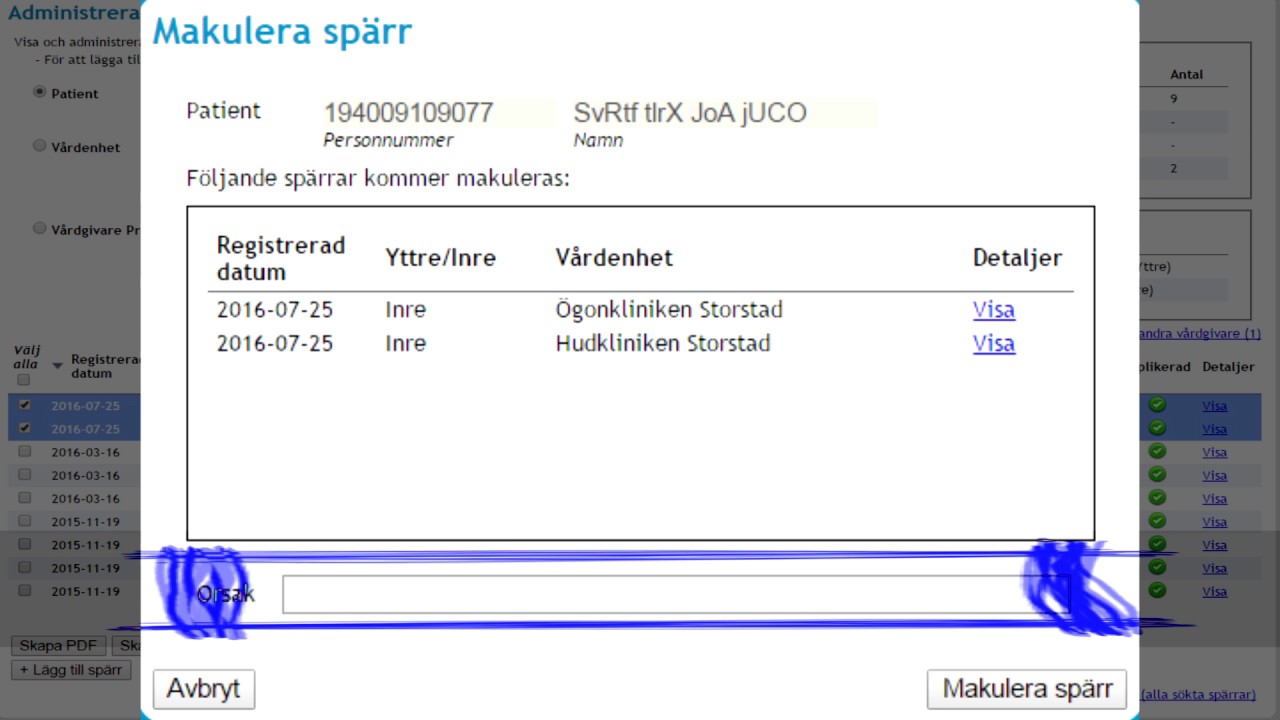This screenshot has height=720, width=1280.
Task: Select the Vårdenhet radio button
Action: (40, 146)
